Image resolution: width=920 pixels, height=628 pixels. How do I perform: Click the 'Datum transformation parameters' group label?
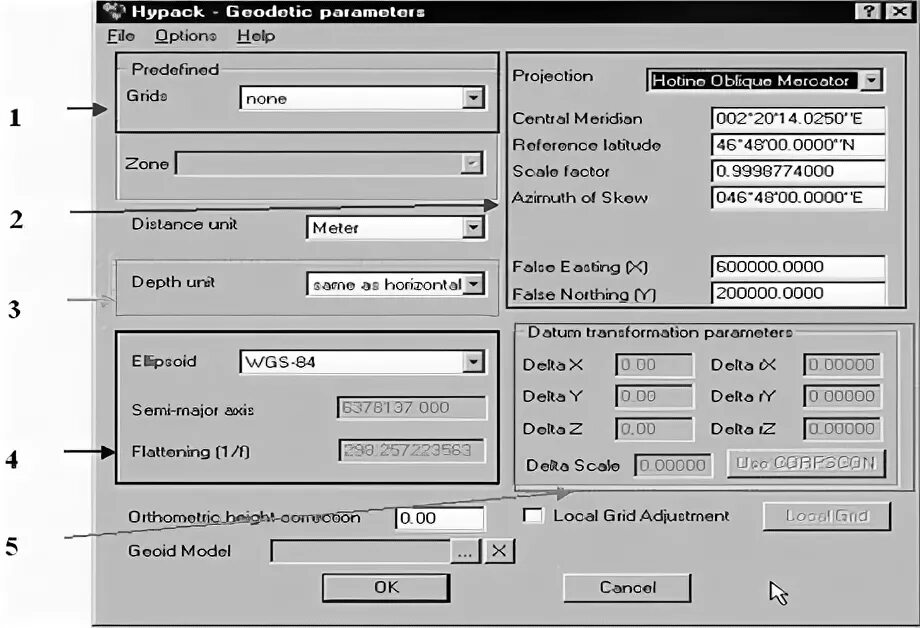click(660, 333)
